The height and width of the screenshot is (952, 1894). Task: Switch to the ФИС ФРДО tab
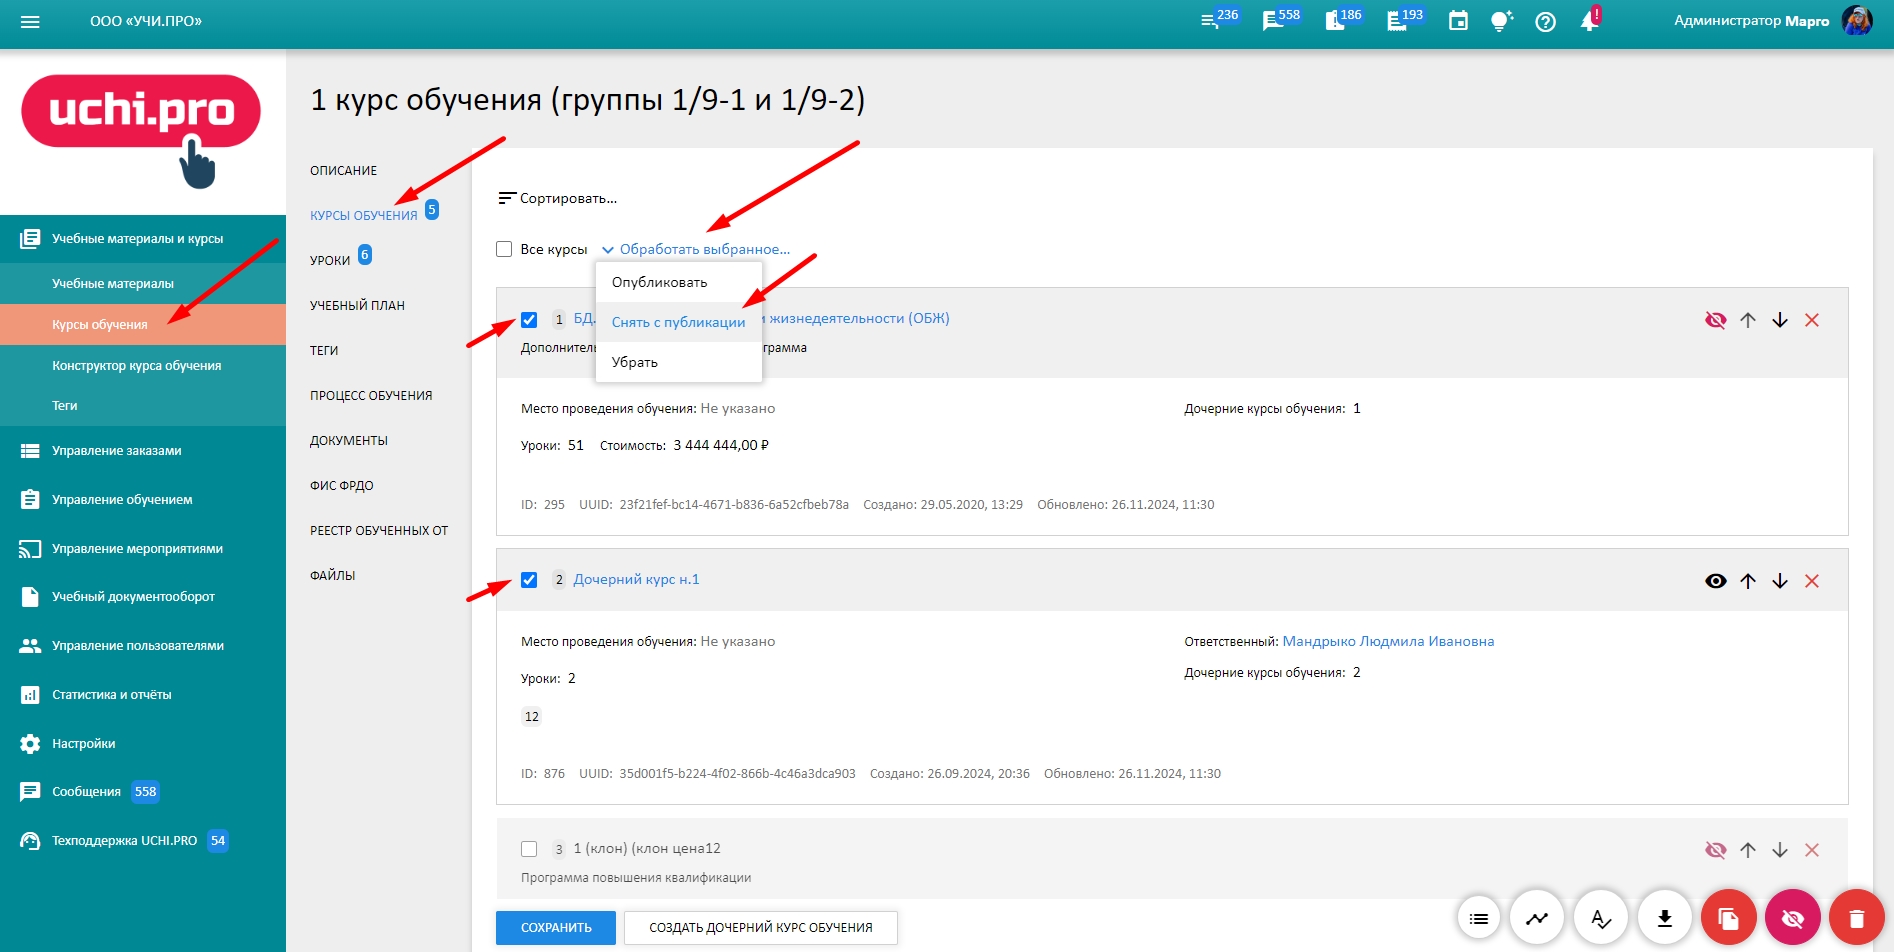pyautogui.click(x=342, y=486)
